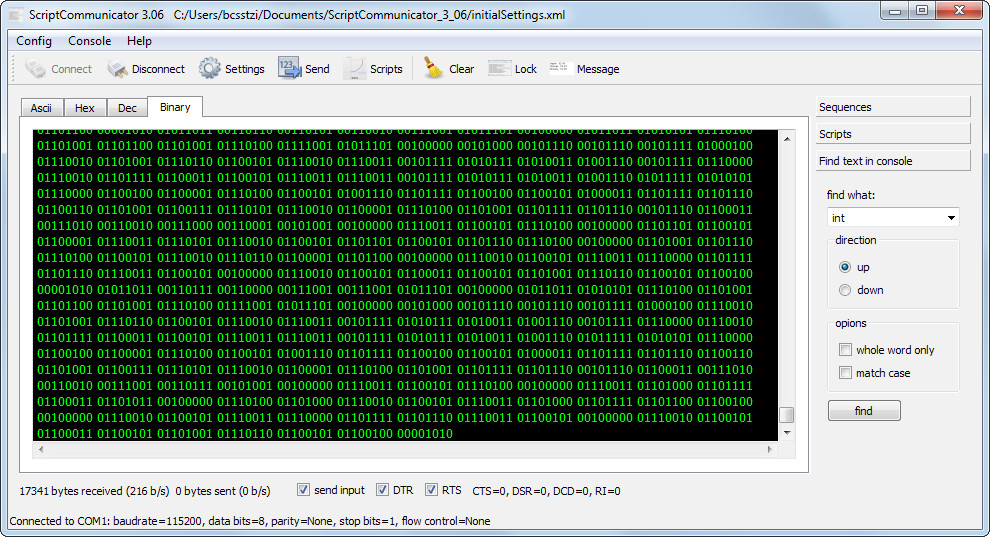The image size is (990, 537).
Task: Click the Message toolbar icon
Action: [560, 68]
